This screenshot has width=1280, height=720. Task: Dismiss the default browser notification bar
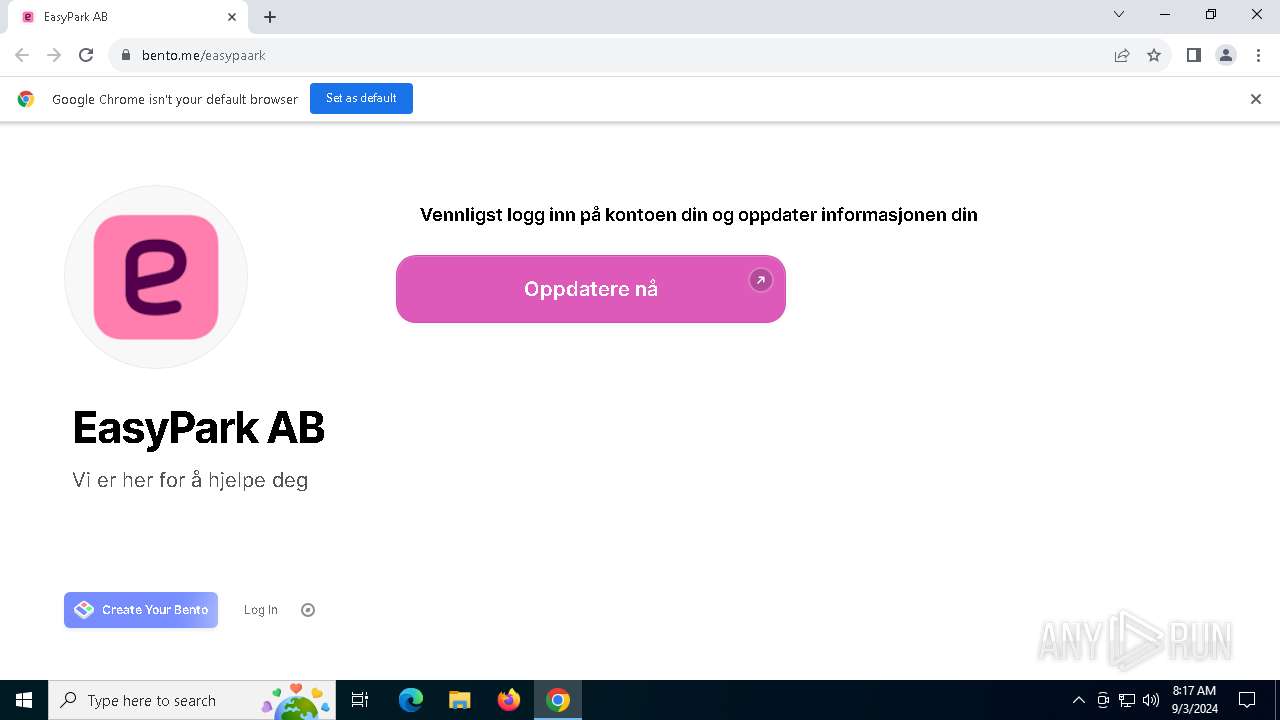(1256, 99)
